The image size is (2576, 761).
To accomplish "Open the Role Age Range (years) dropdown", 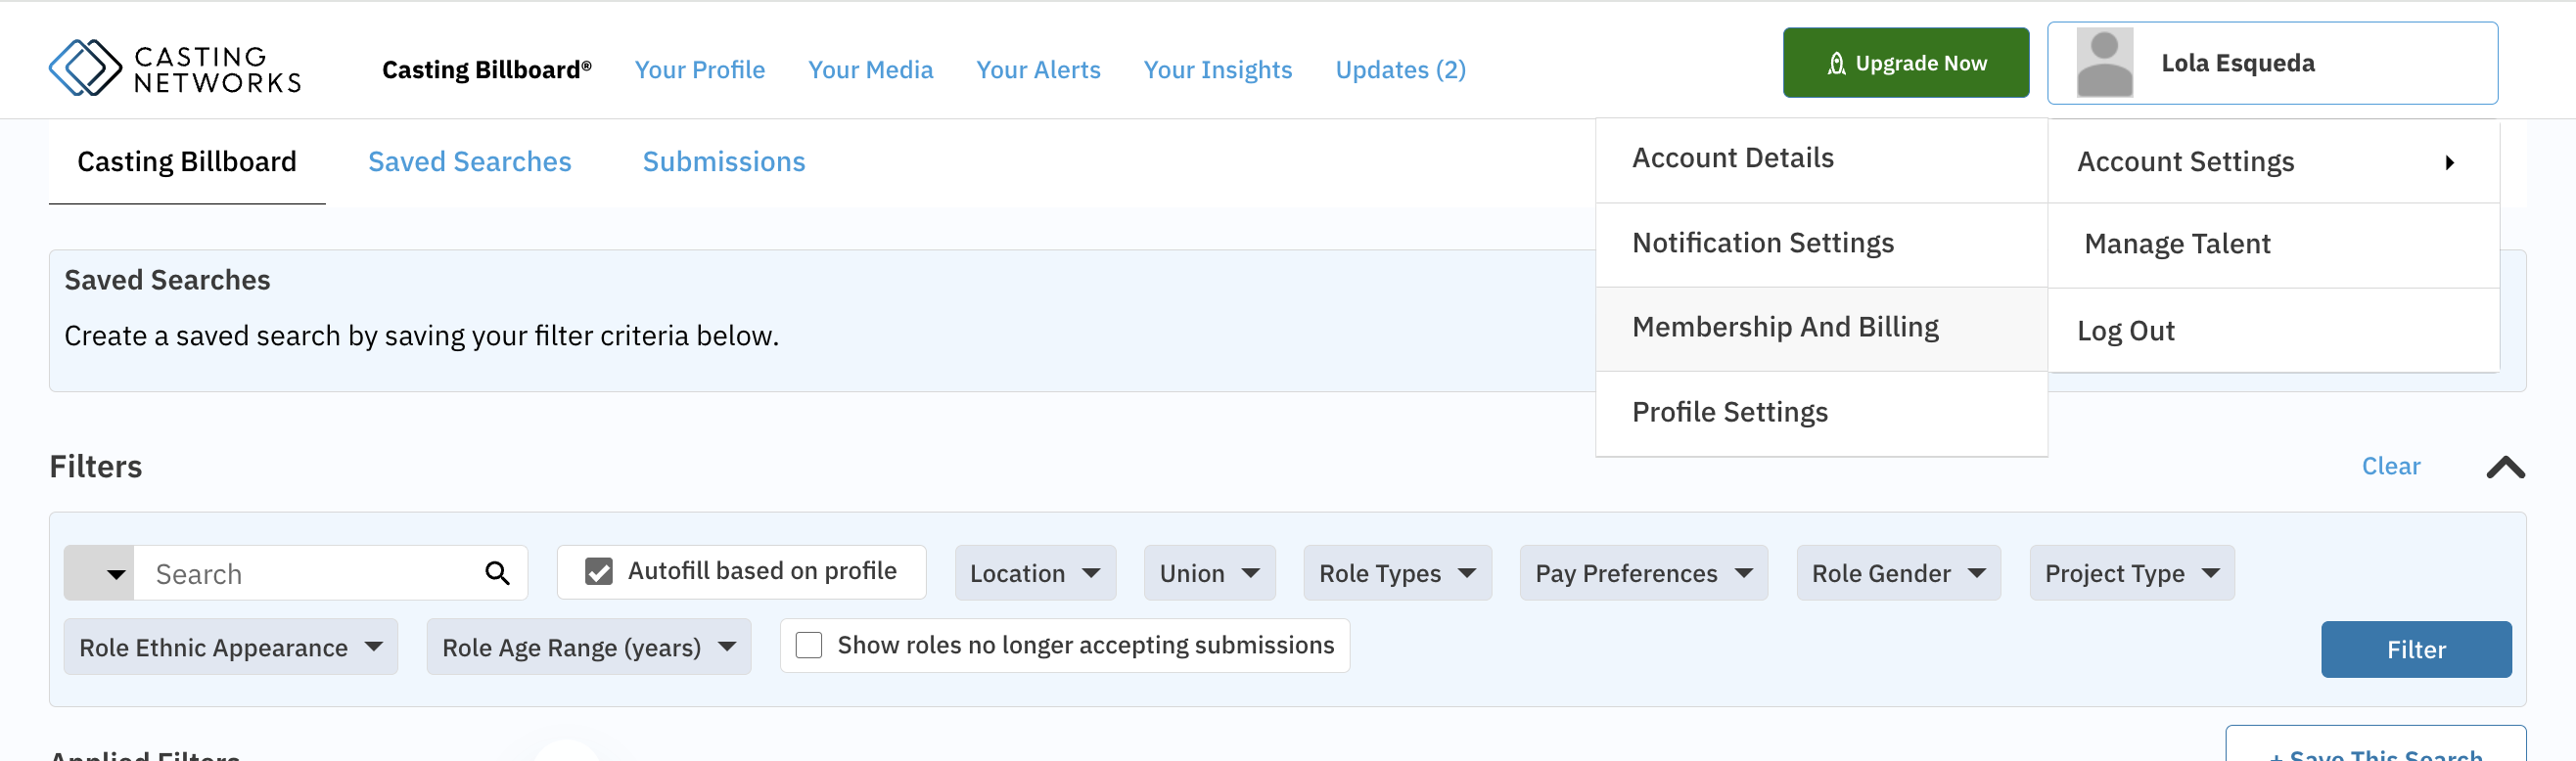I will click(588, 647).
